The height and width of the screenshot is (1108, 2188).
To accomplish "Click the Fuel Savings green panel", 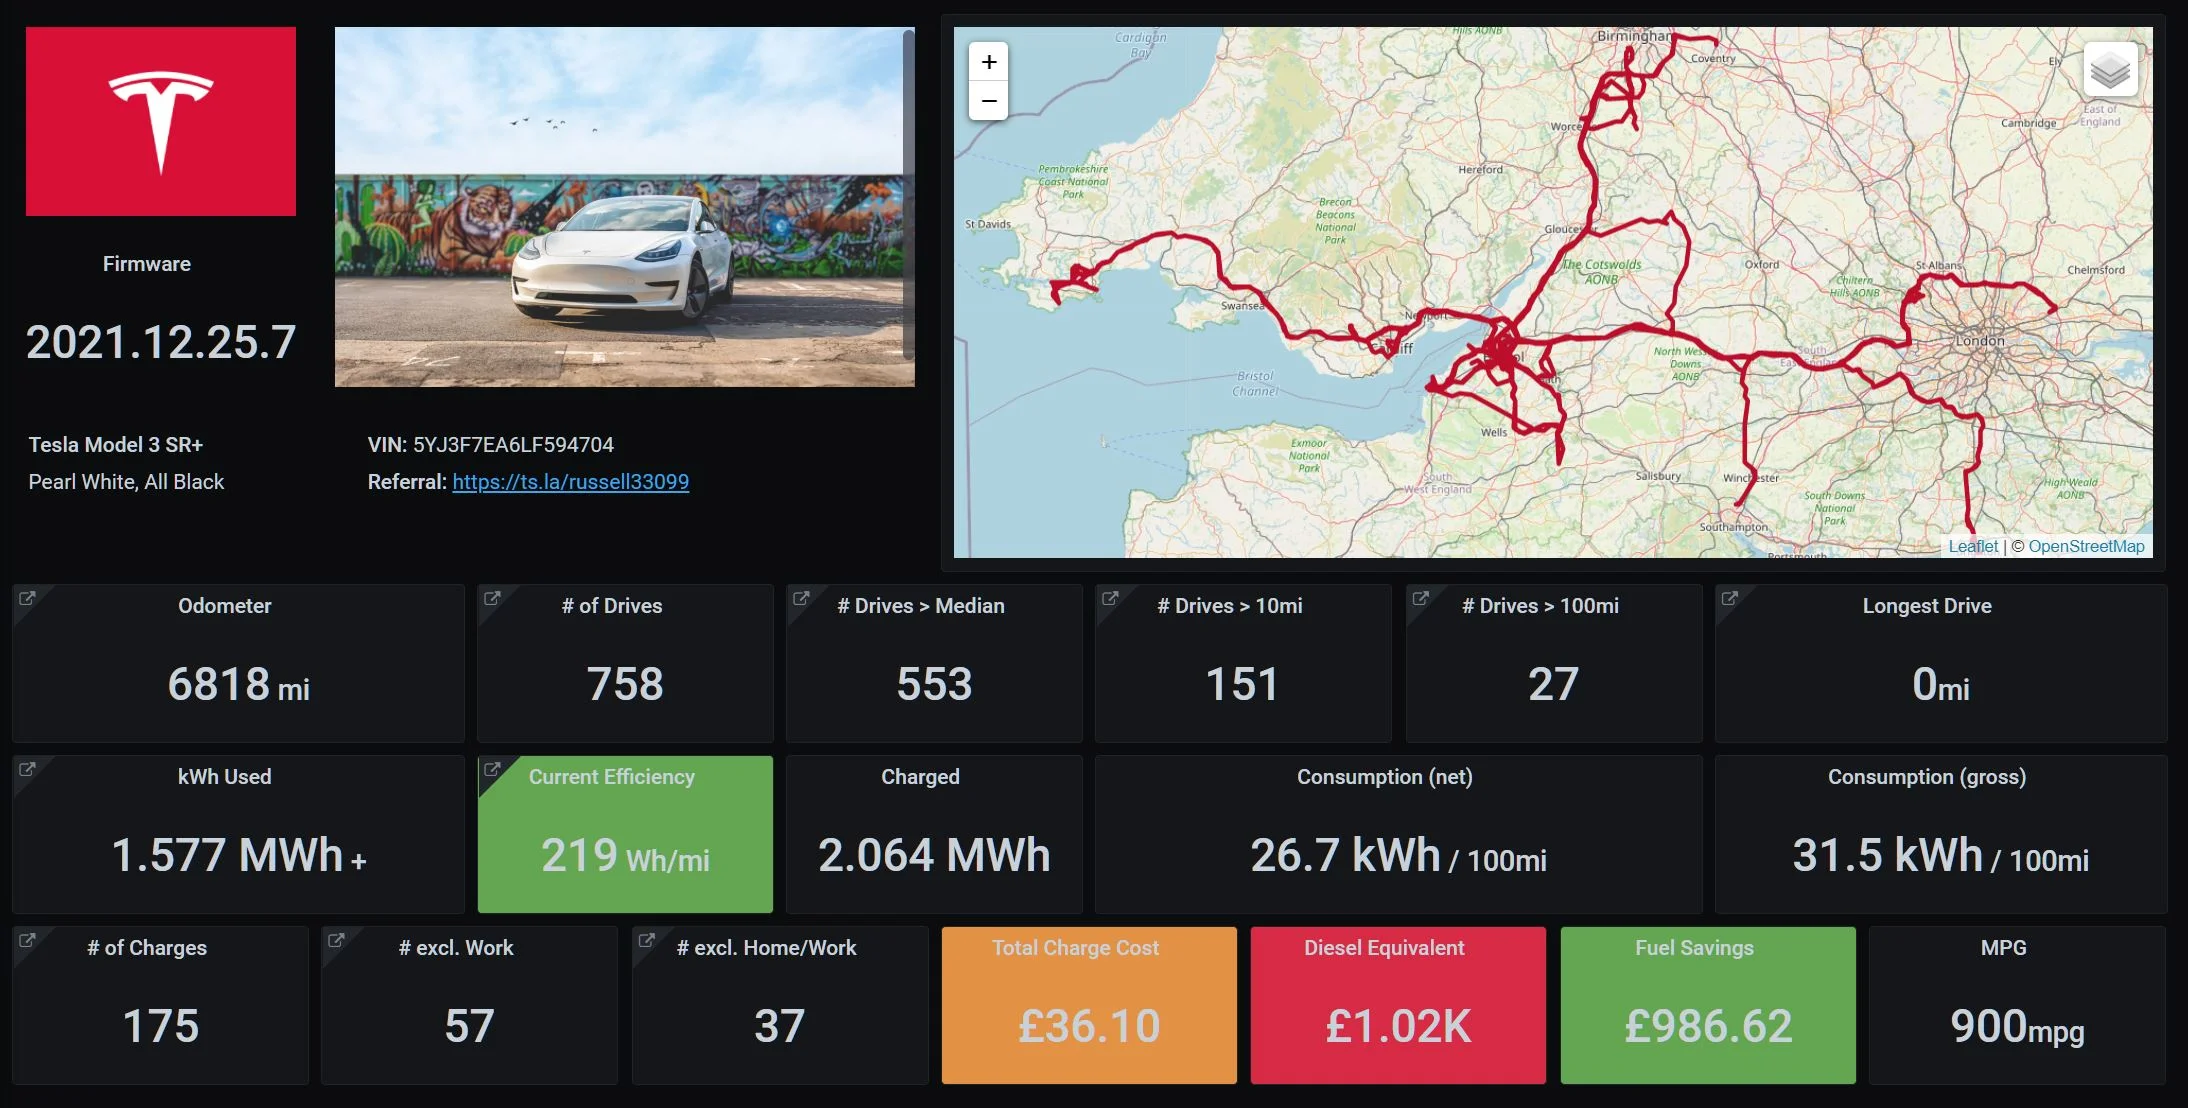I will (1708, 1005).
